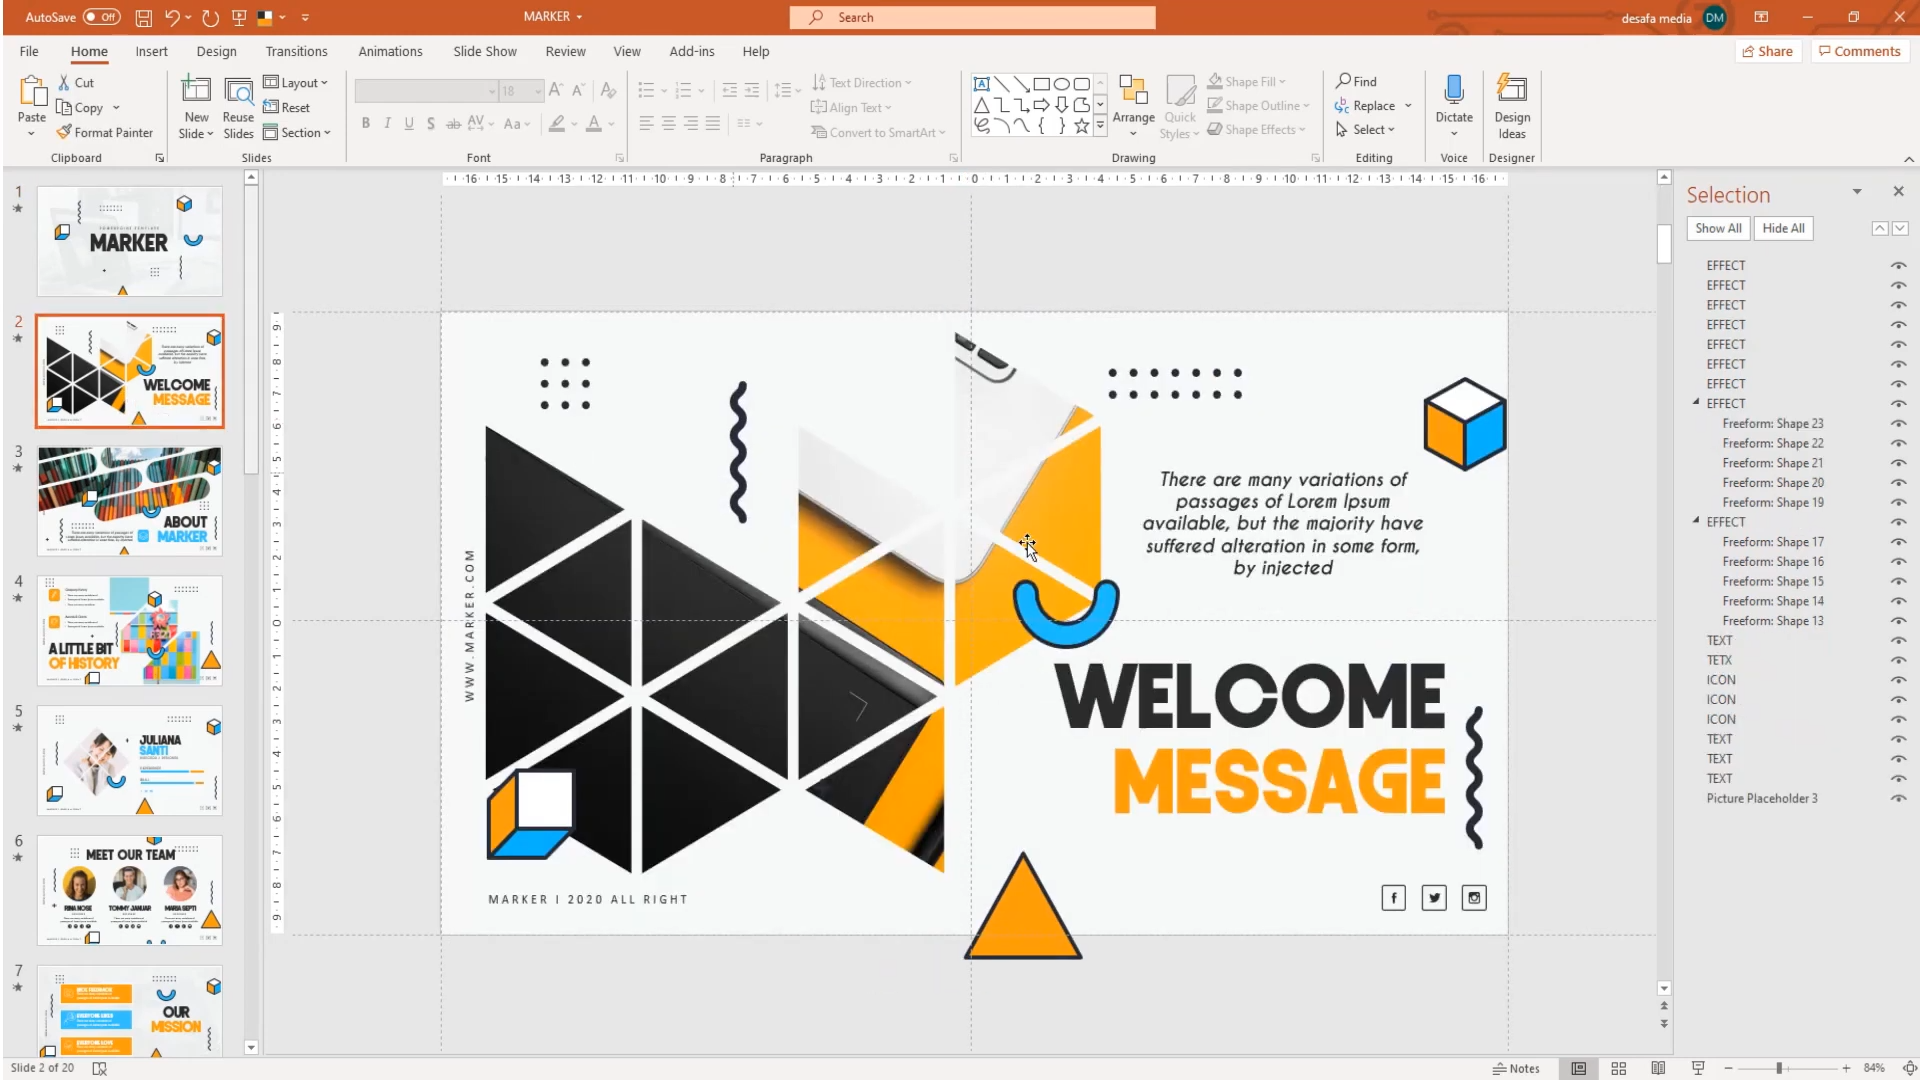Open the Shape Fill dropdown
Image resolution: width=1920 pixels, height=1080 pixels.
click(1247, 81)
